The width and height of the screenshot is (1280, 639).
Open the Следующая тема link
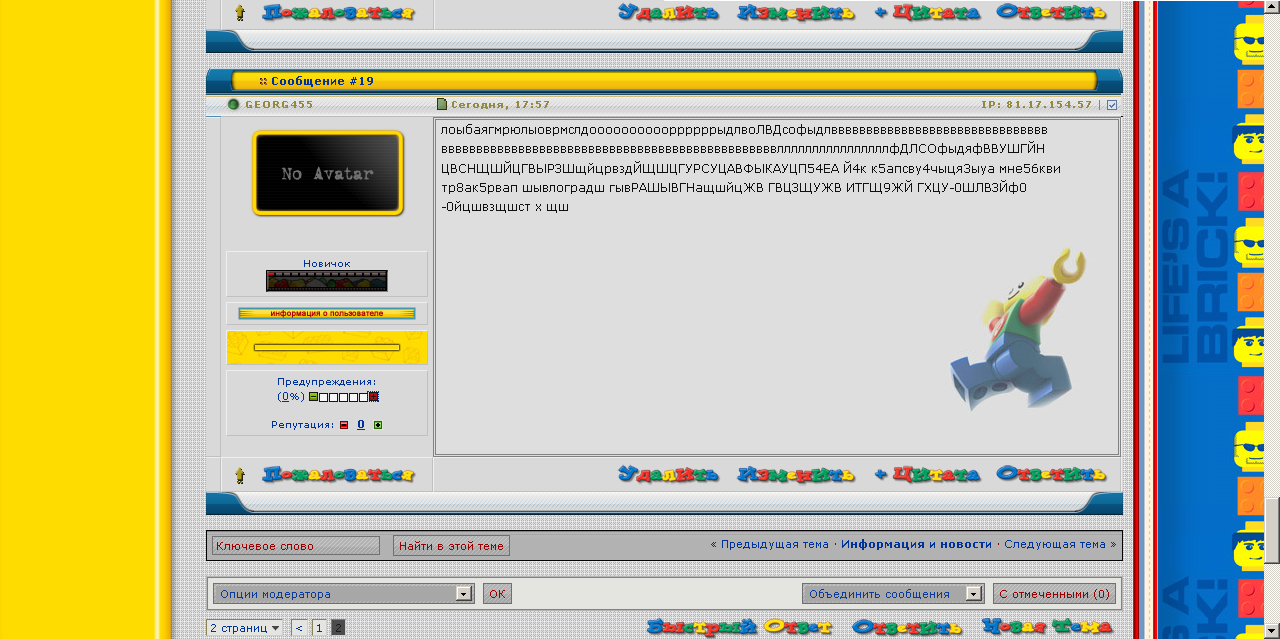coord(1055,545)
